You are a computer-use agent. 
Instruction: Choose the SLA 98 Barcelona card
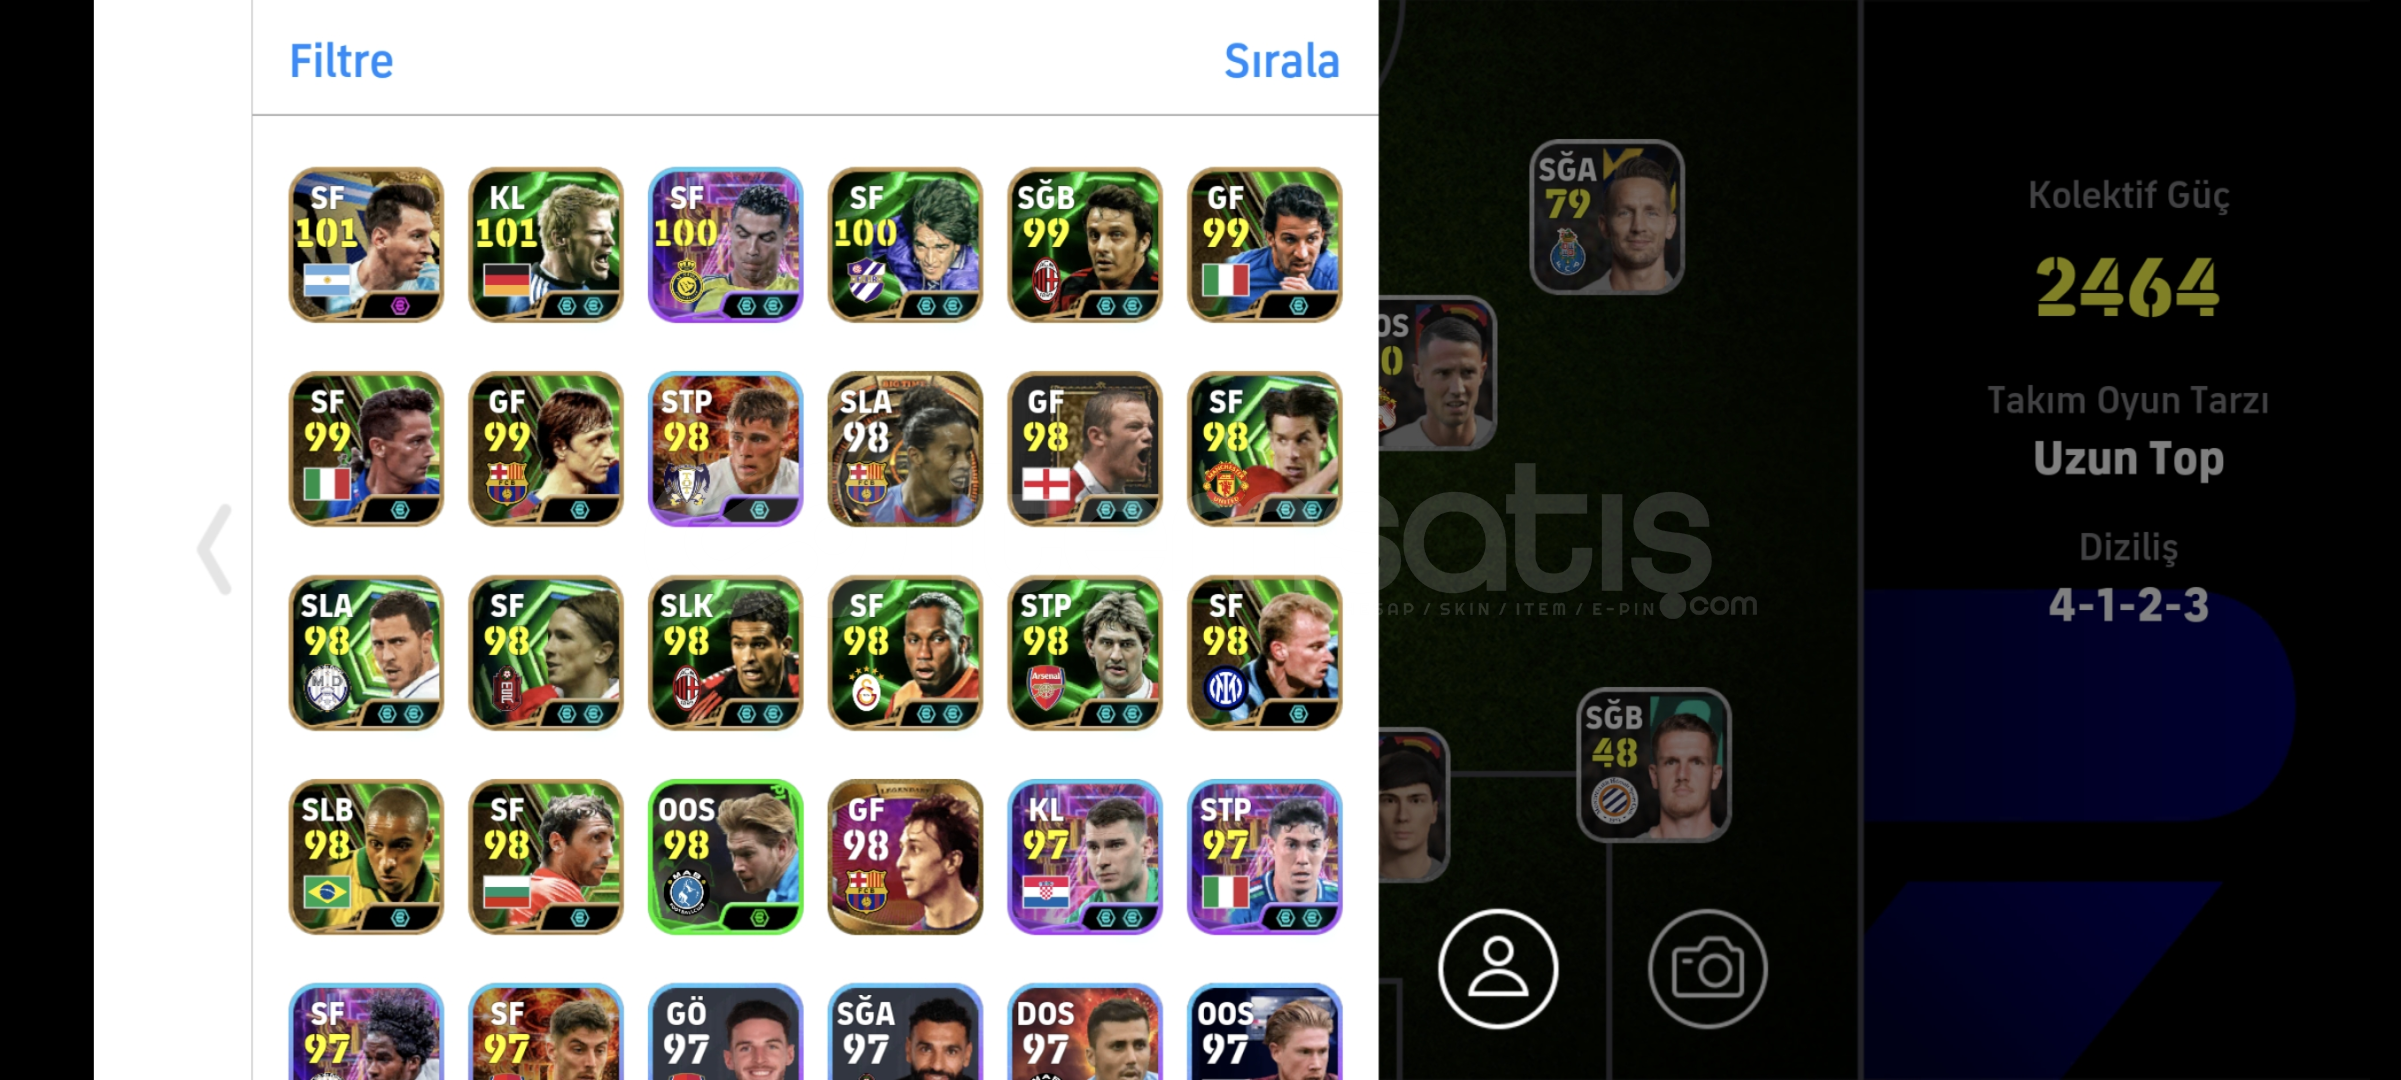pos(905,449)
